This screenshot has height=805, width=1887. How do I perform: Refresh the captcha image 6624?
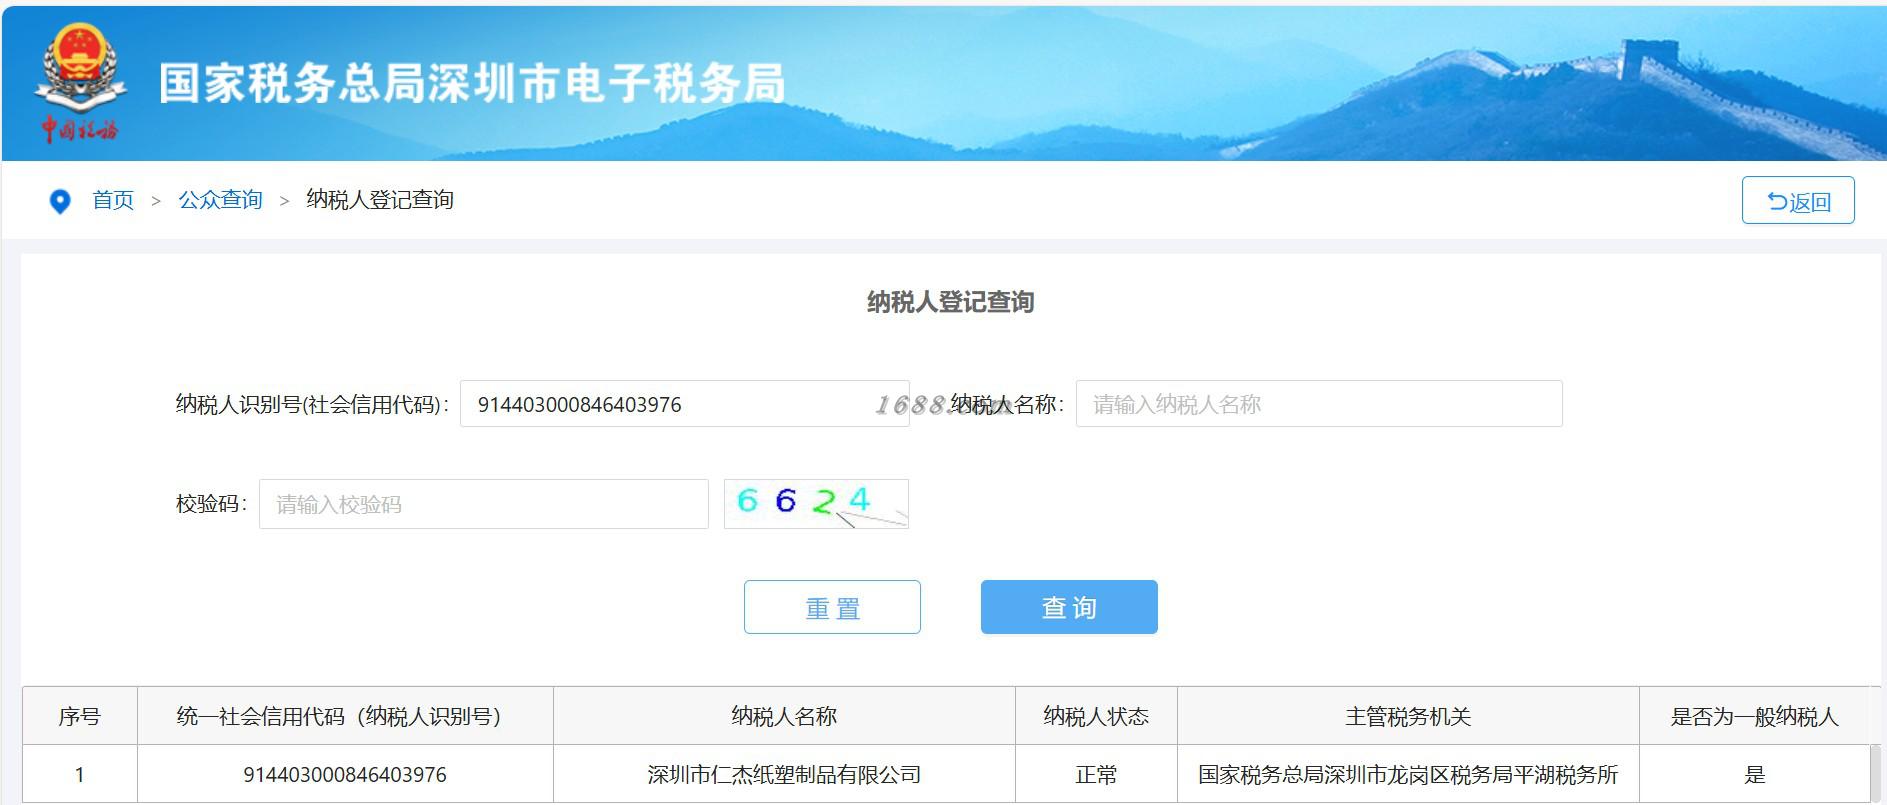(x=816, y=503)
